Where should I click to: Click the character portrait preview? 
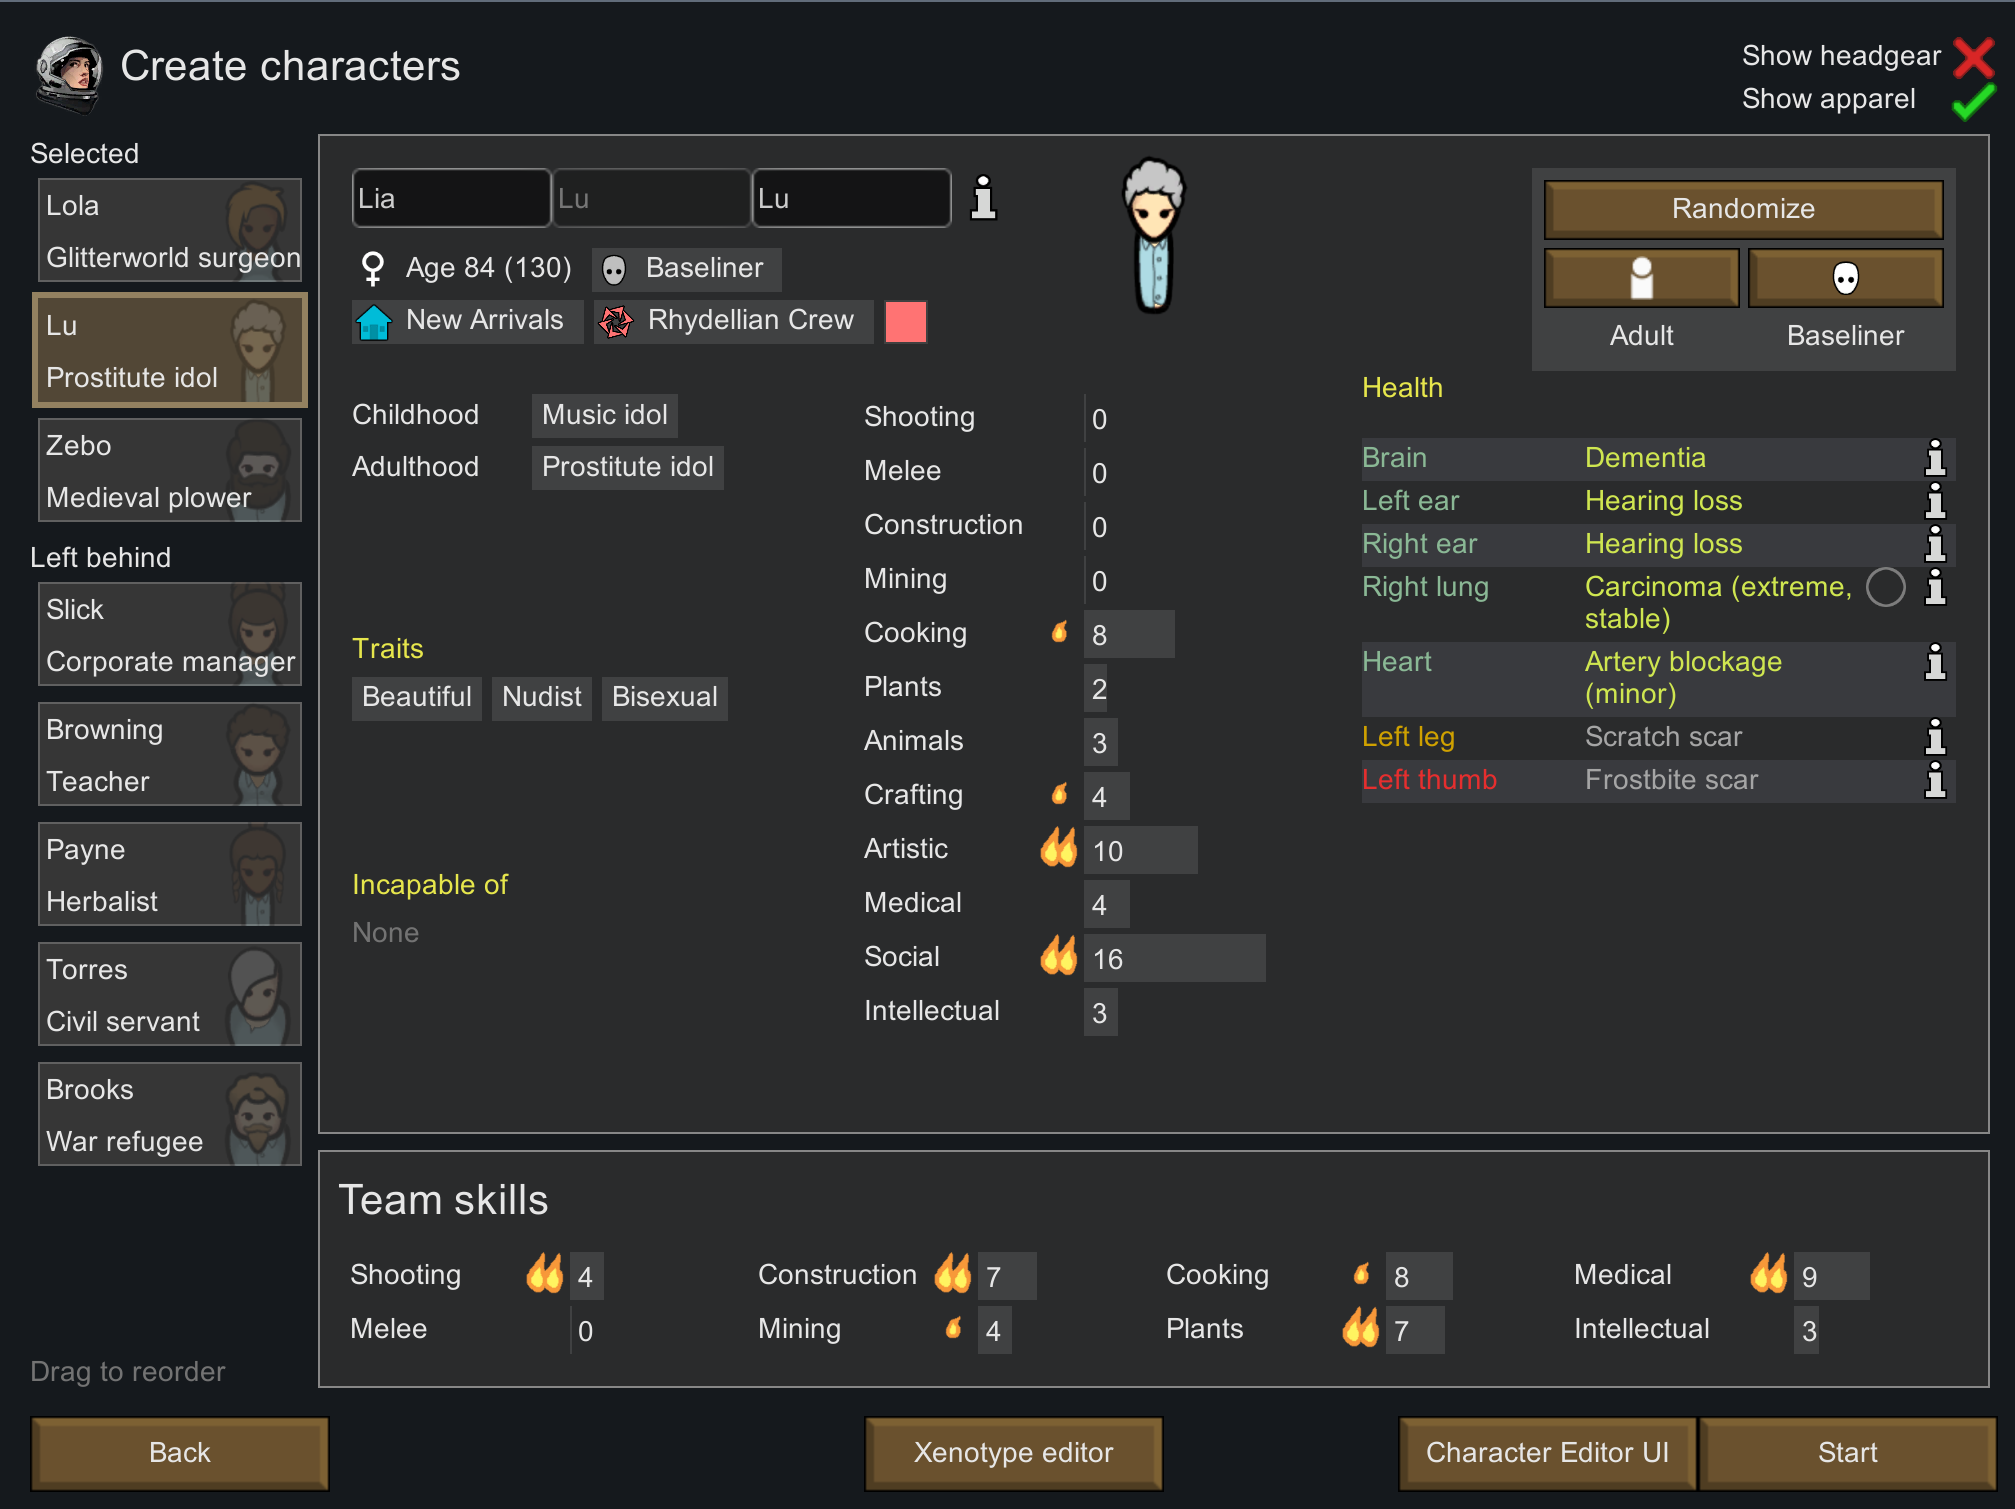tap(1154, 237)
